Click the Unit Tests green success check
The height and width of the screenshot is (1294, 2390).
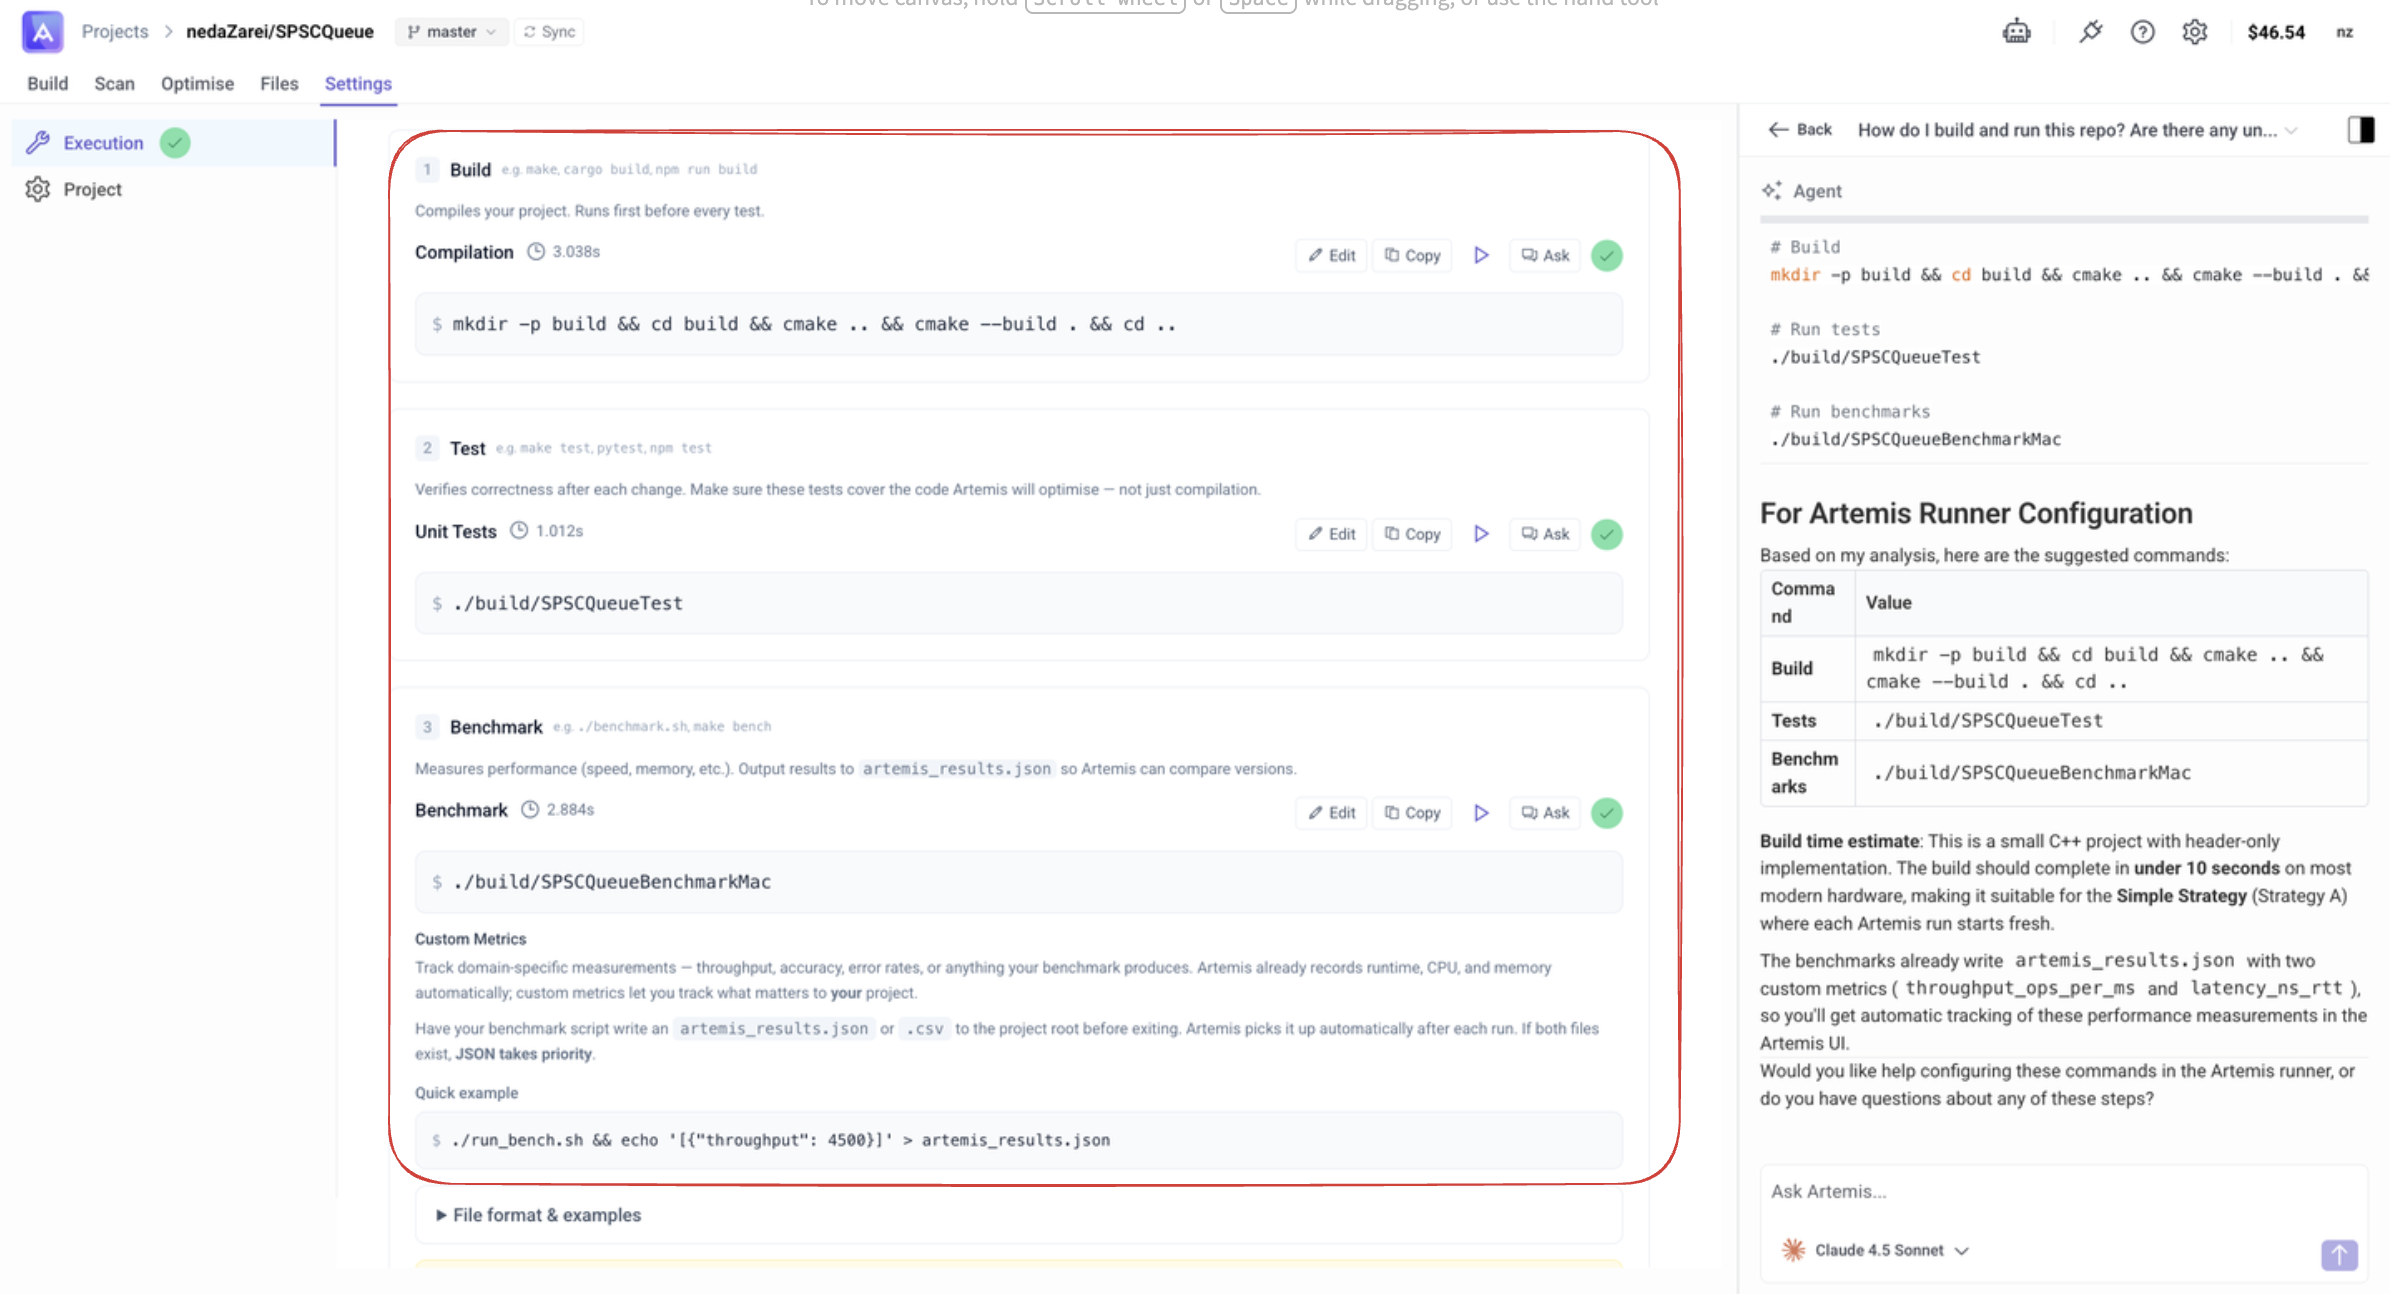coord(1606,534)
